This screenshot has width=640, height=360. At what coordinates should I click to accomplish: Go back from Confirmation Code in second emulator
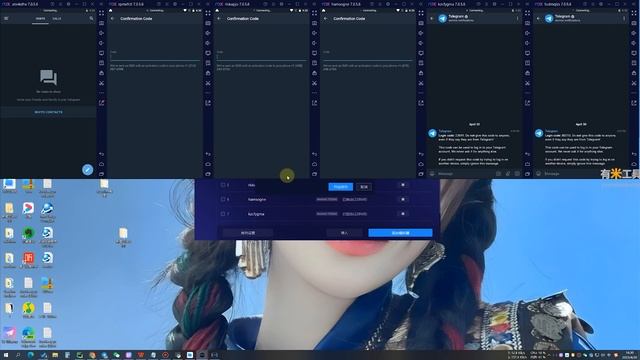click(113, 18)
